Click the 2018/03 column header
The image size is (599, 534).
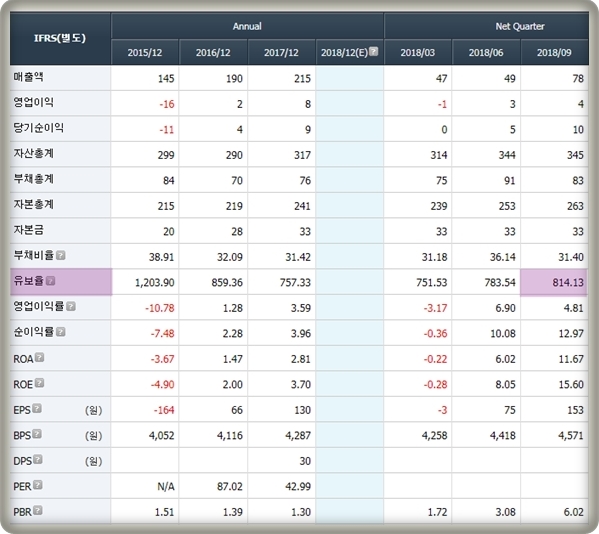[x=418, y=52]
